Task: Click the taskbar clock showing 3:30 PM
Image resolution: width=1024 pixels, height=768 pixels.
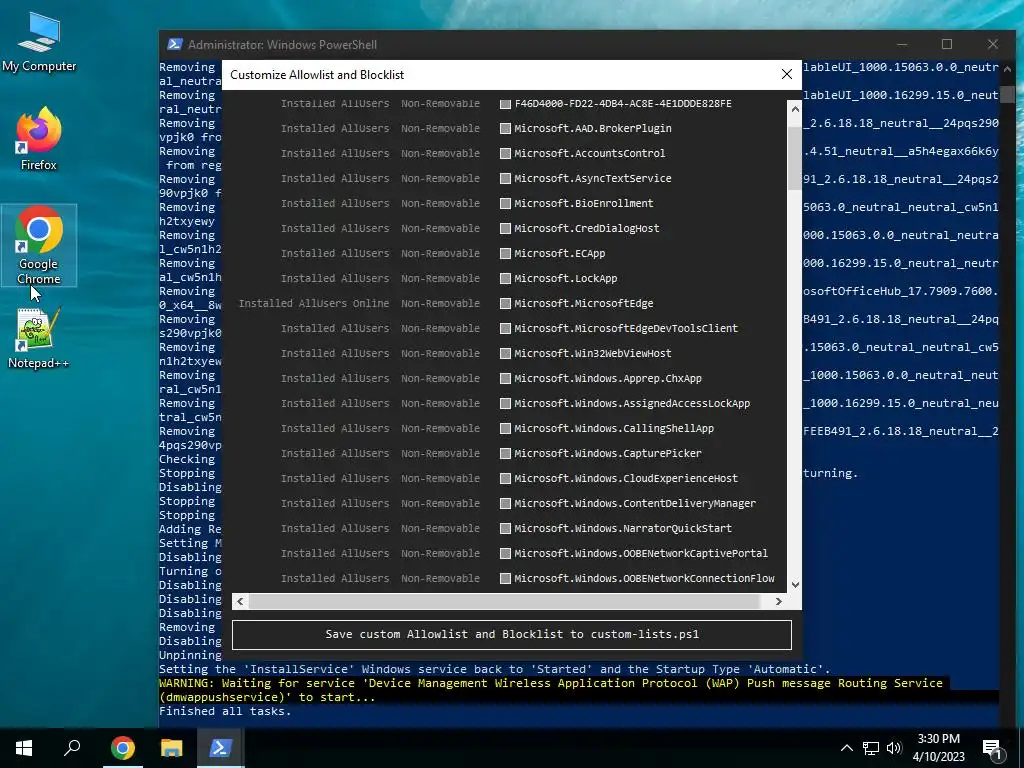Action: 938,748
